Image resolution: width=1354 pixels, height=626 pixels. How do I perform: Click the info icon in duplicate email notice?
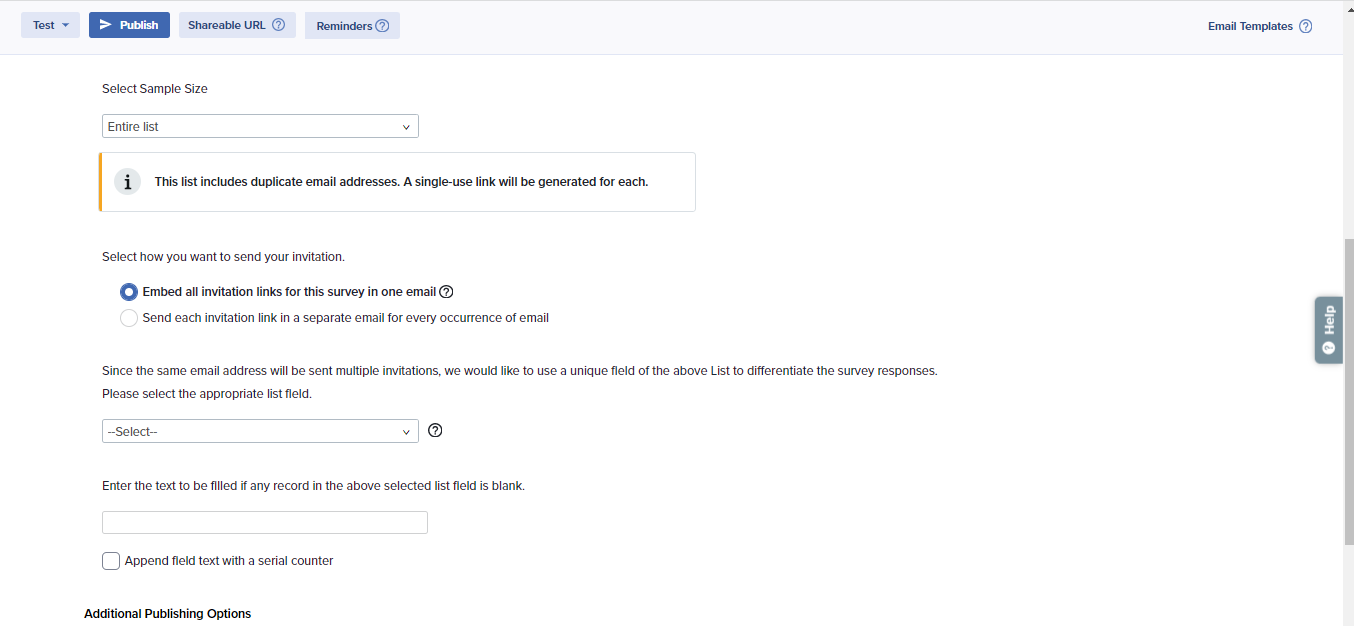(127, 182)
